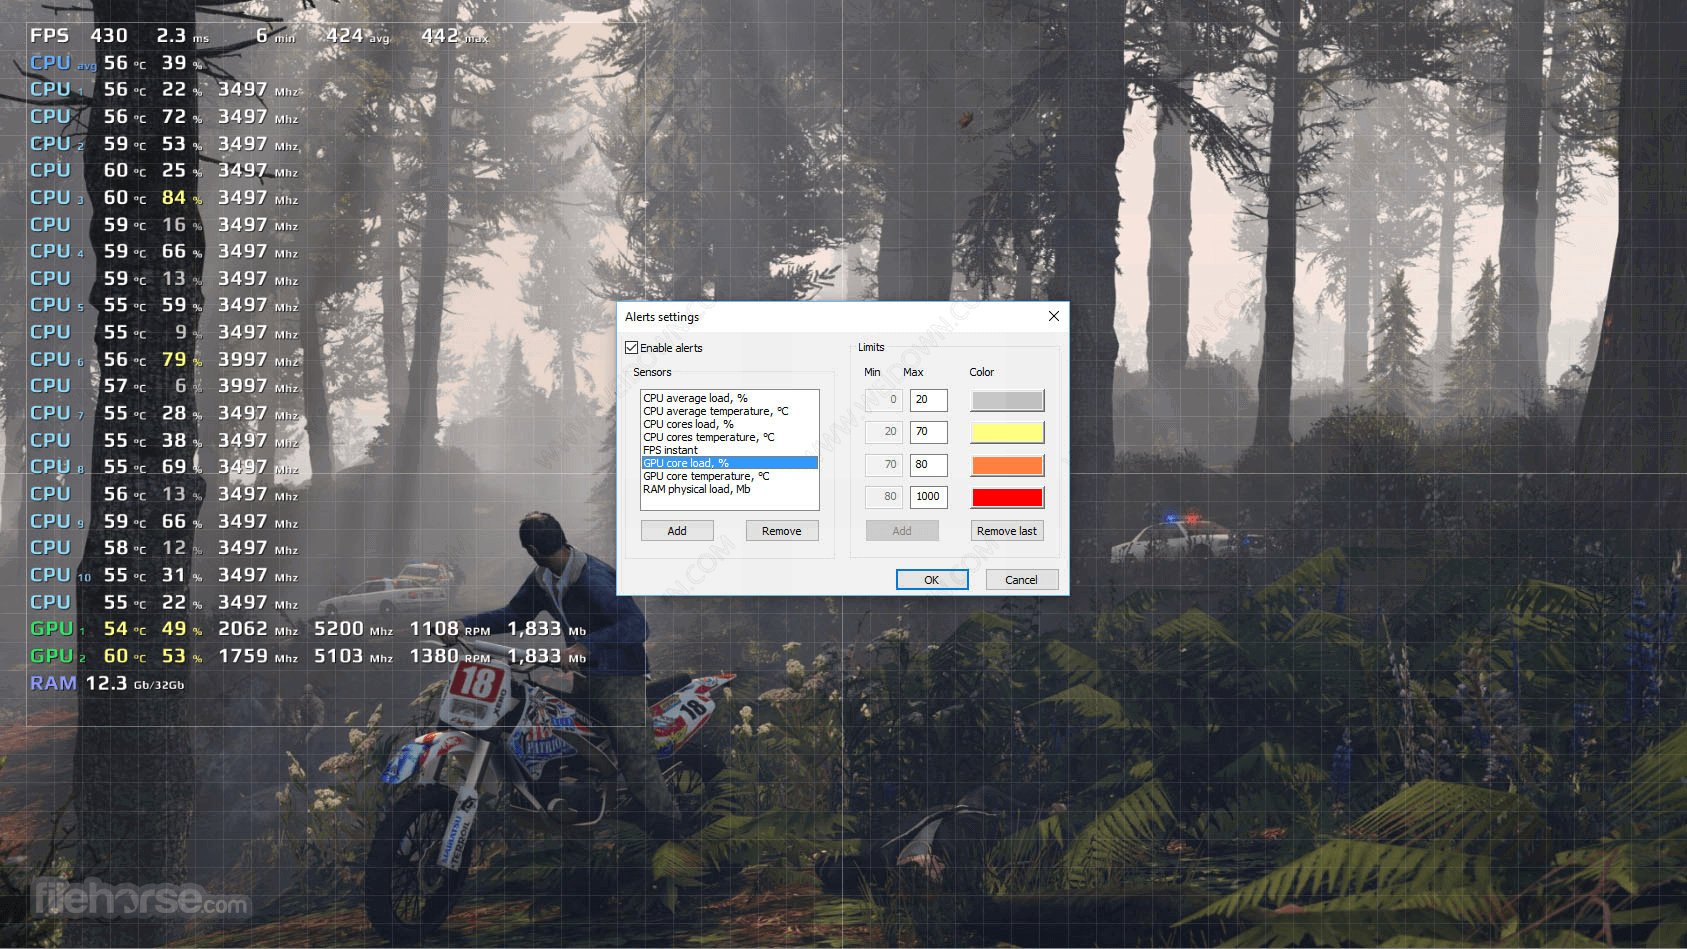Image resolution: width=1687 pixels, height=949 pixels.
Task: Select GPU core load, % sensor
Action: pyautogui.click(x=729, y=463)
